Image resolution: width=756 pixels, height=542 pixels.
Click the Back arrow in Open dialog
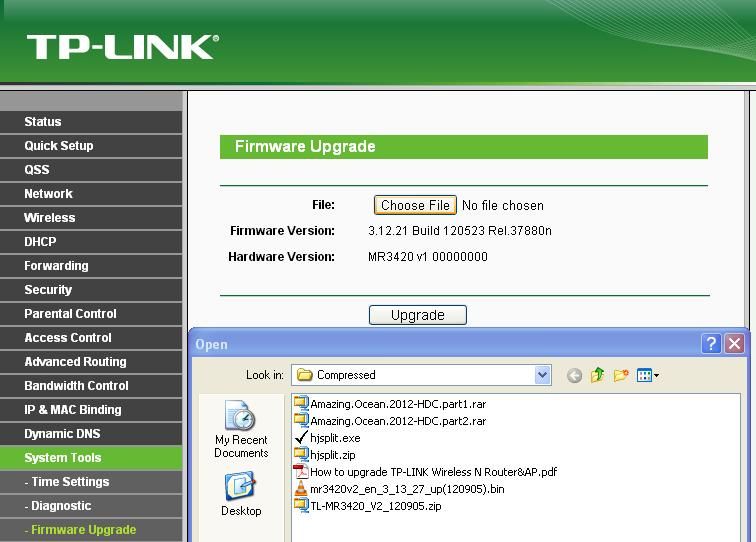coord(574,376)
